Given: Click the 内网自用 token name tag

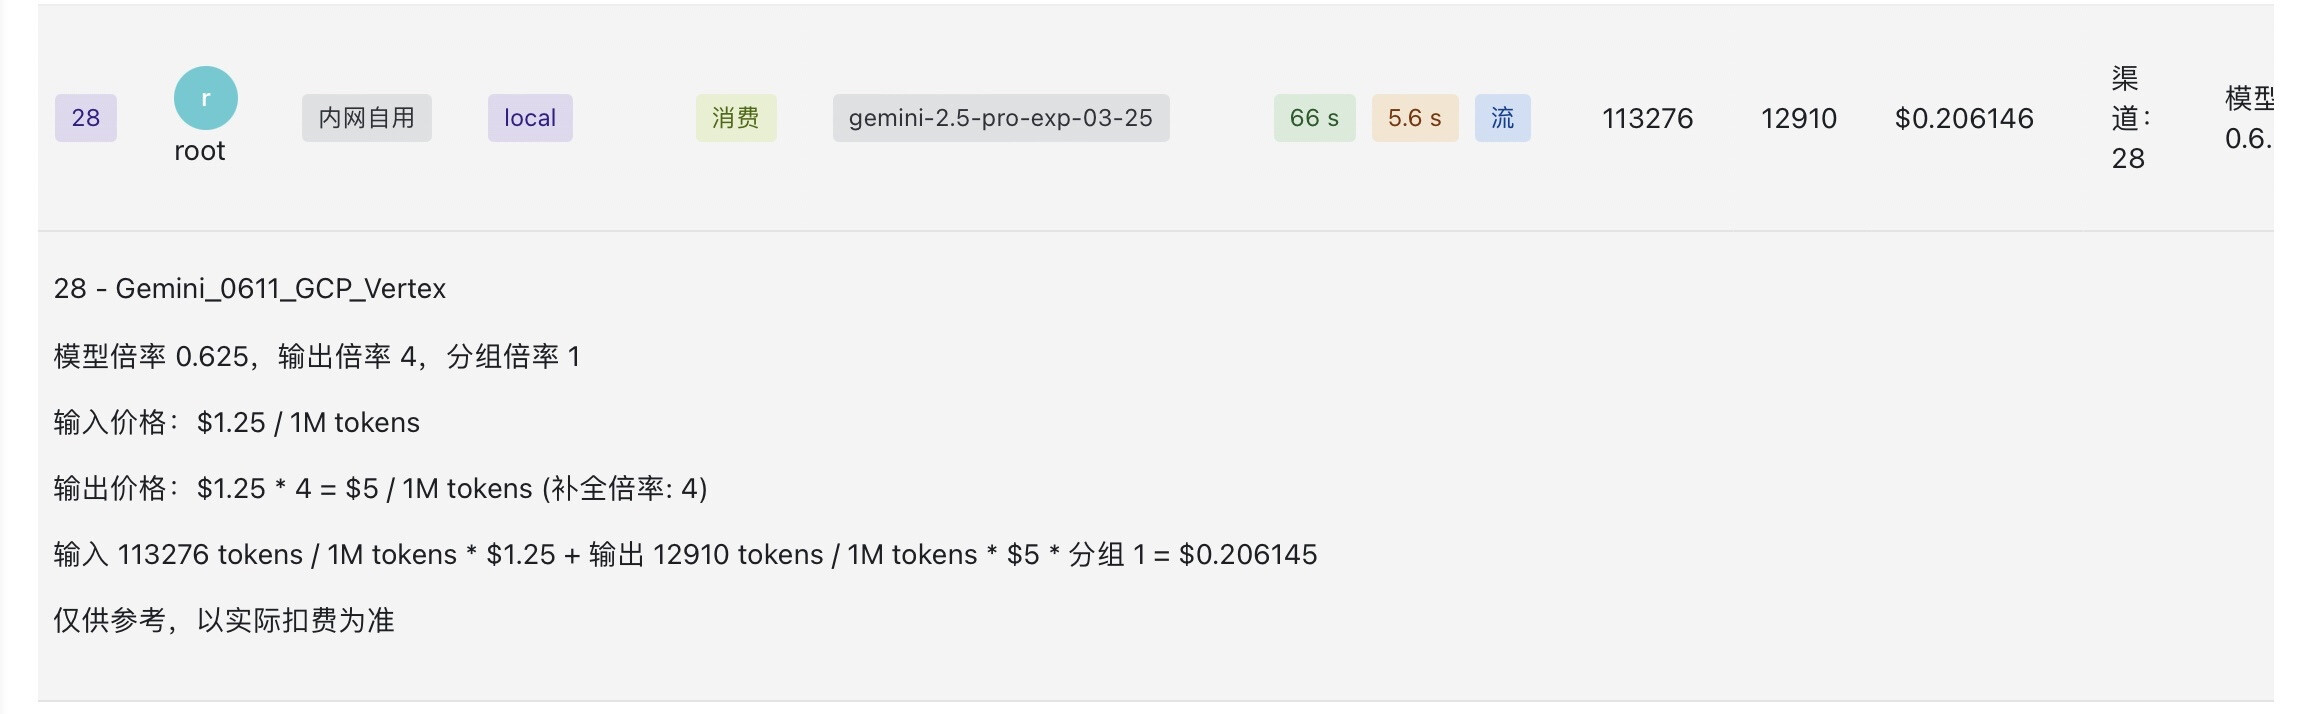Looking at the screenshot, I should tap(366, 118).
